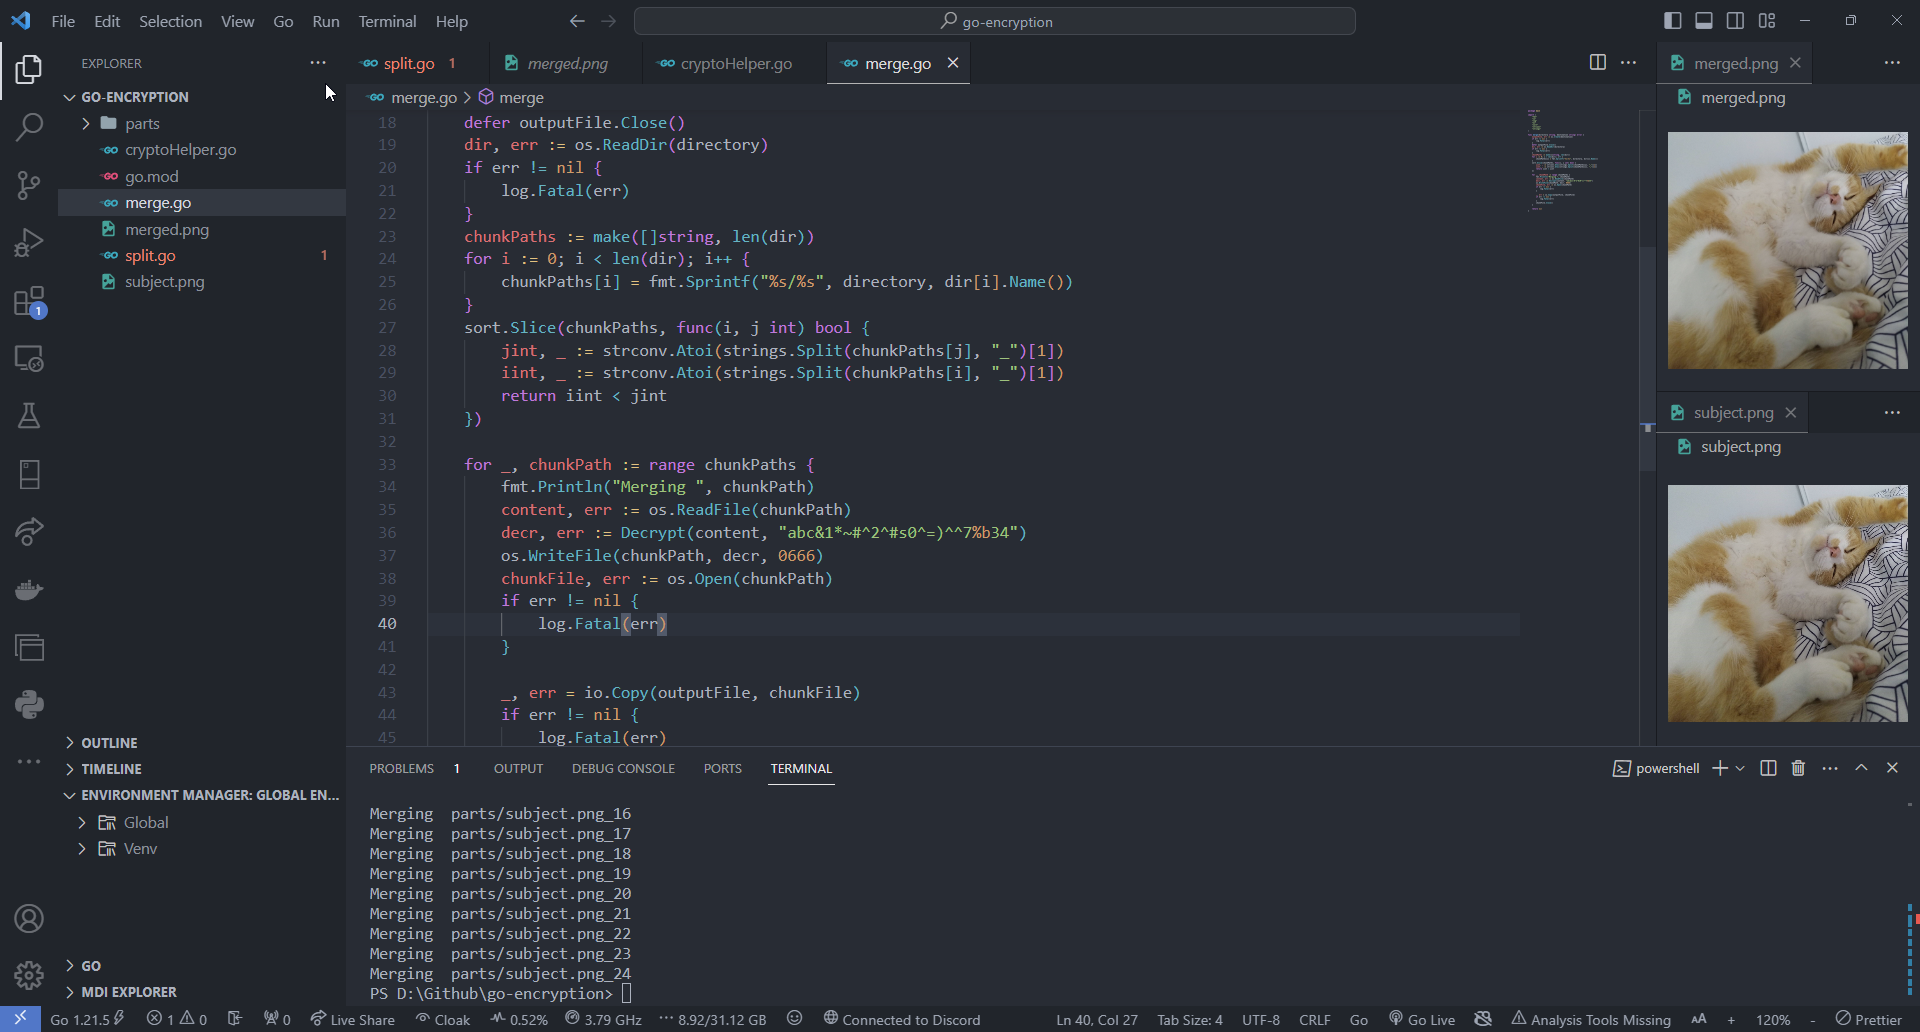Open the Python view in activity bar
This screenshot has width=1920, height=1032.
click(29, 705)
